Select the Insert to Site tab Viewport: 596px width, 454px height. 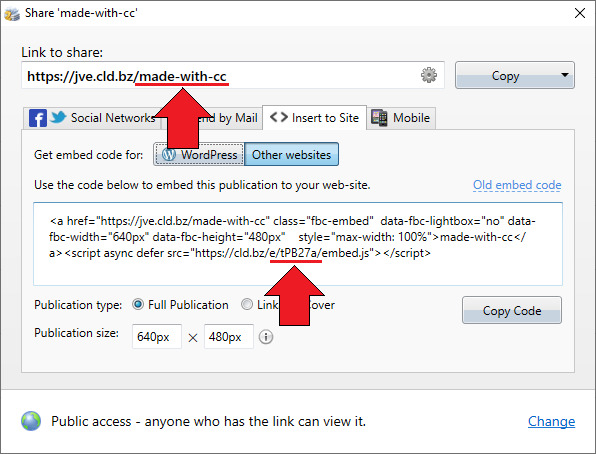314,117
